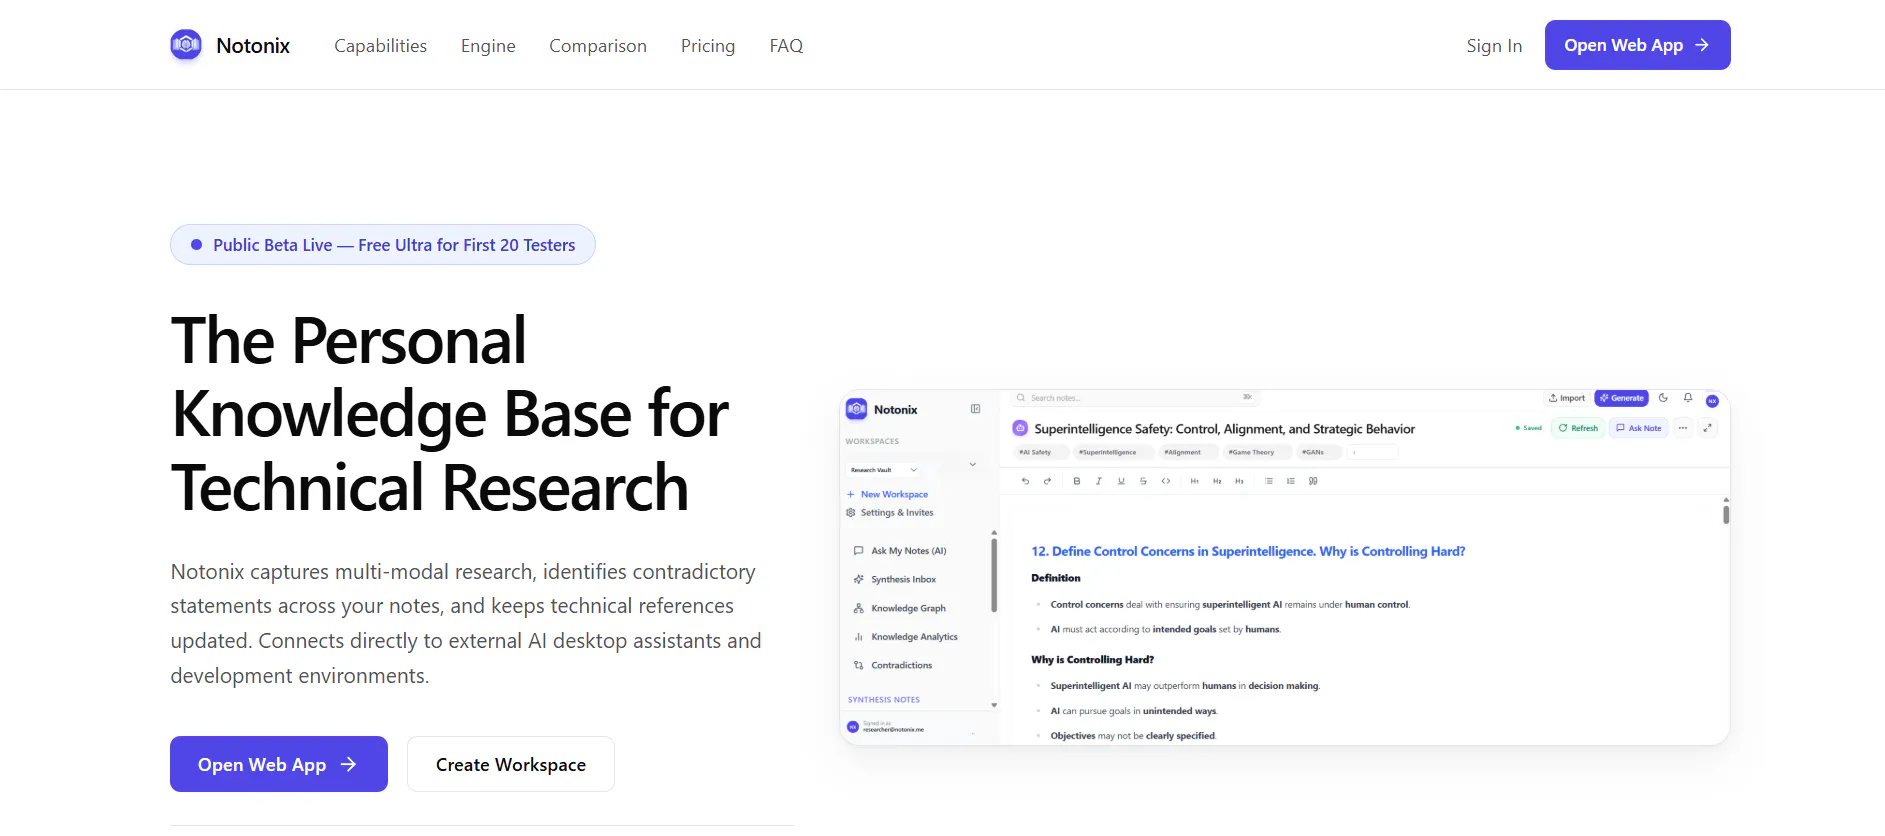
Task: Open notifications with the bell icon
Action: click(1688, 398)
